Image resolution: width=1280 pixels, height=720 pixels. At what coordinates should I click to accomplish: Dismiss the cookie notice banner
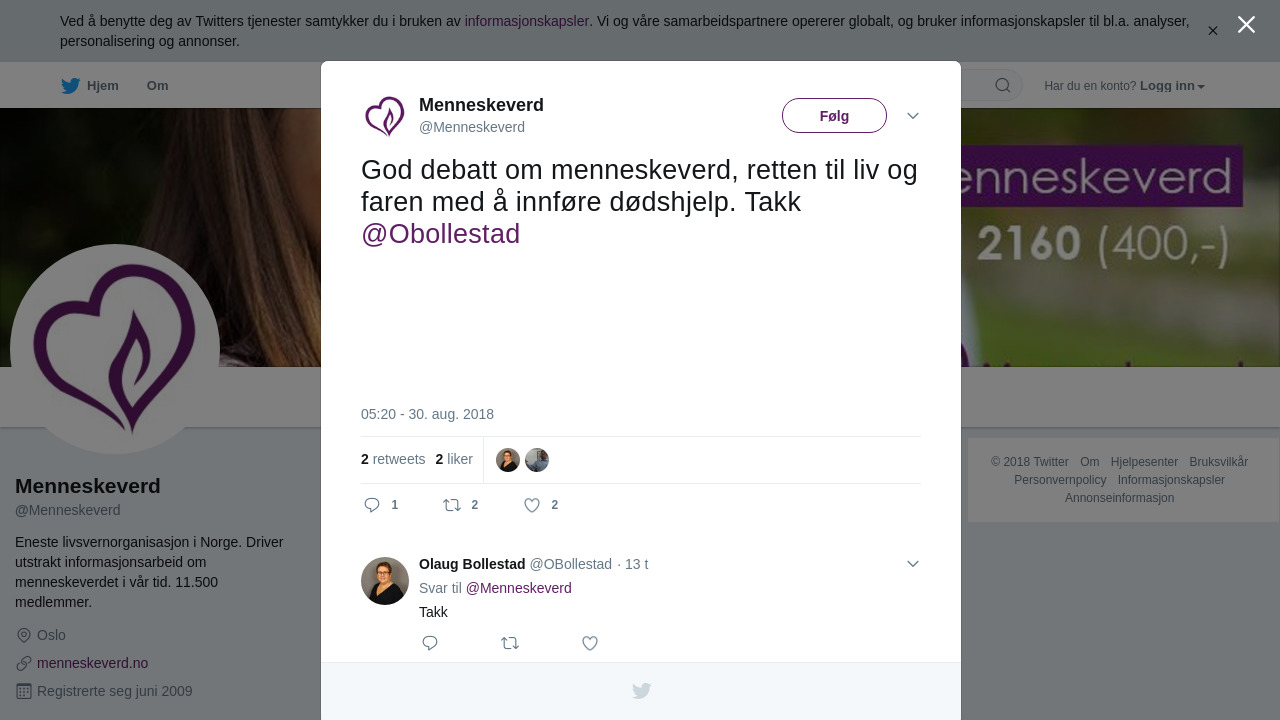[x=1213, y=31]
